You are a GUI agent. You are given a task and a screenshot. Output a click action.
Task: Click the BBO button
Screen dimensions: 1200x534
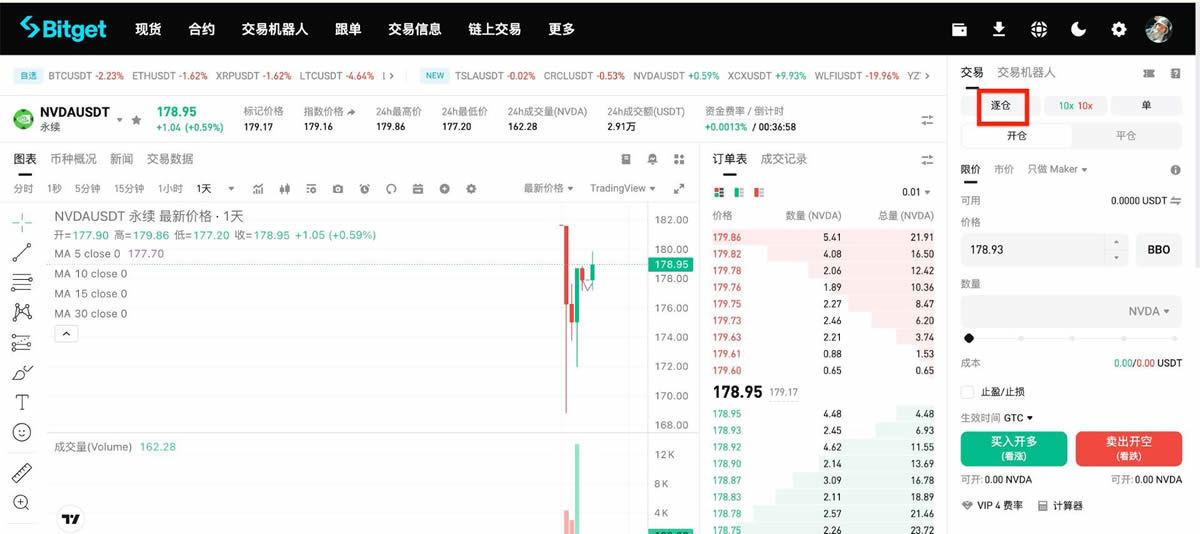1158,249
